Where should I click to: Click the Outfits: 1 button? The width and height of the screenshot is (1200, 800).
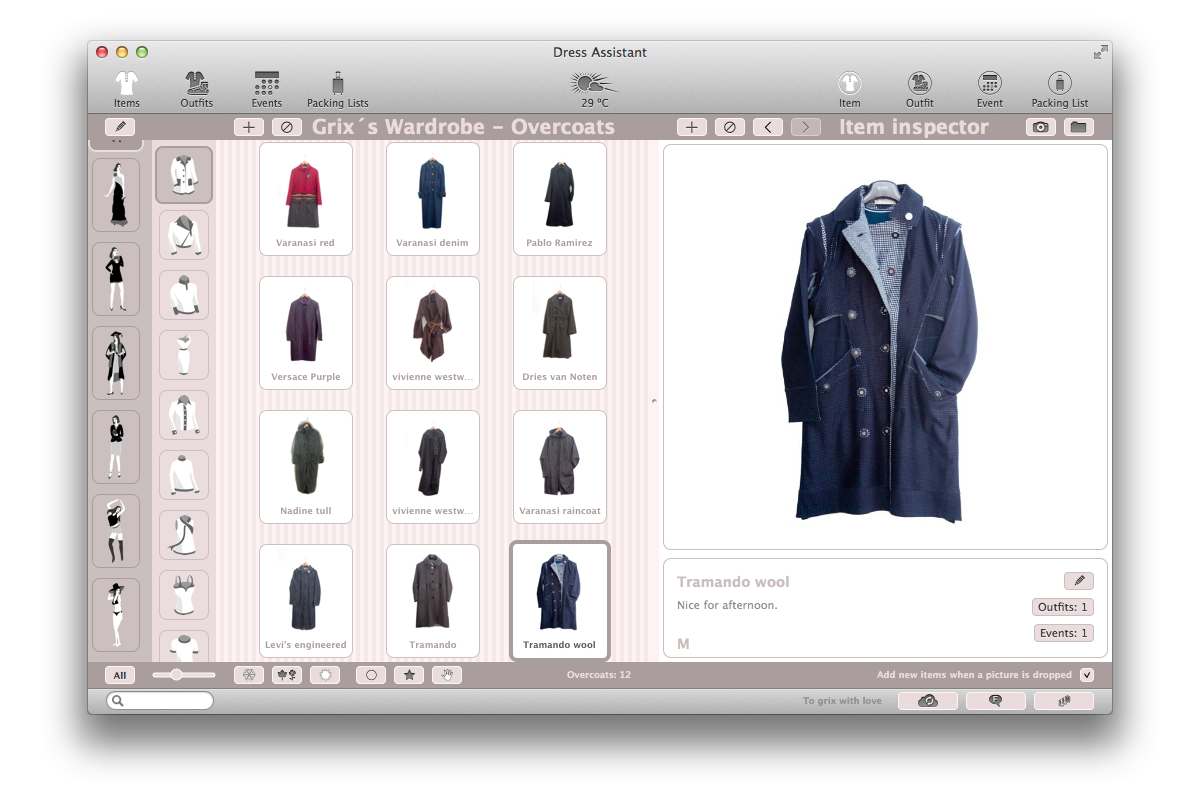pyautogui.click(x=1063, y=607)
